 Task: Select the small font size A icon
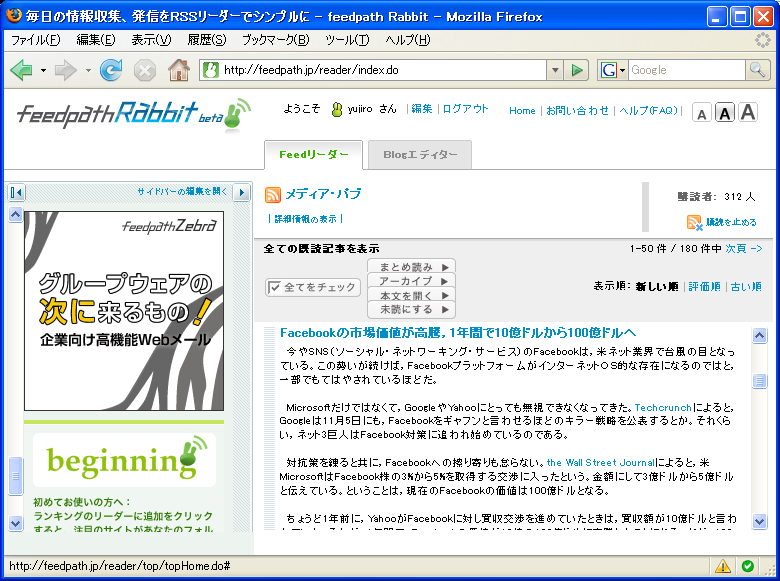pos(701,114)
